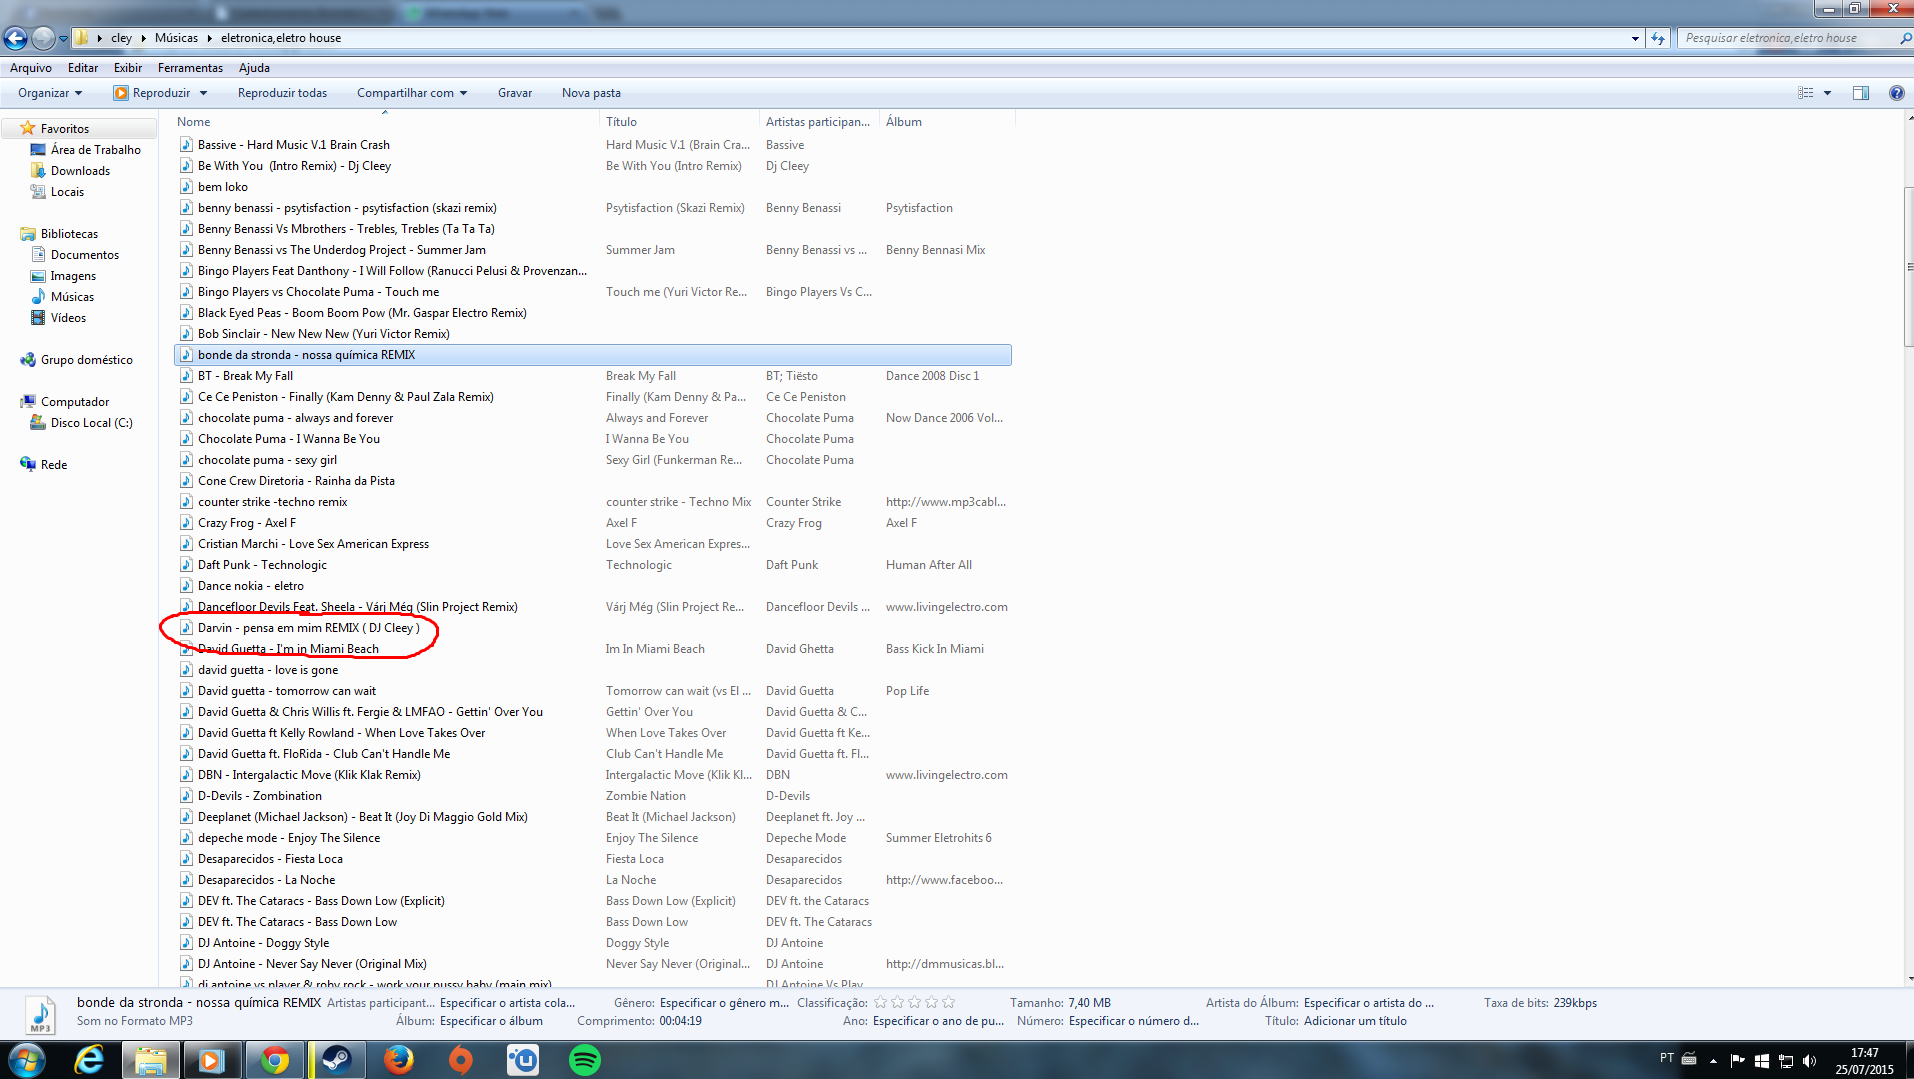This screenshot has height=1079, width=1914.
Task: Click the Forward navigation arrow
Action: pos(43,38)
